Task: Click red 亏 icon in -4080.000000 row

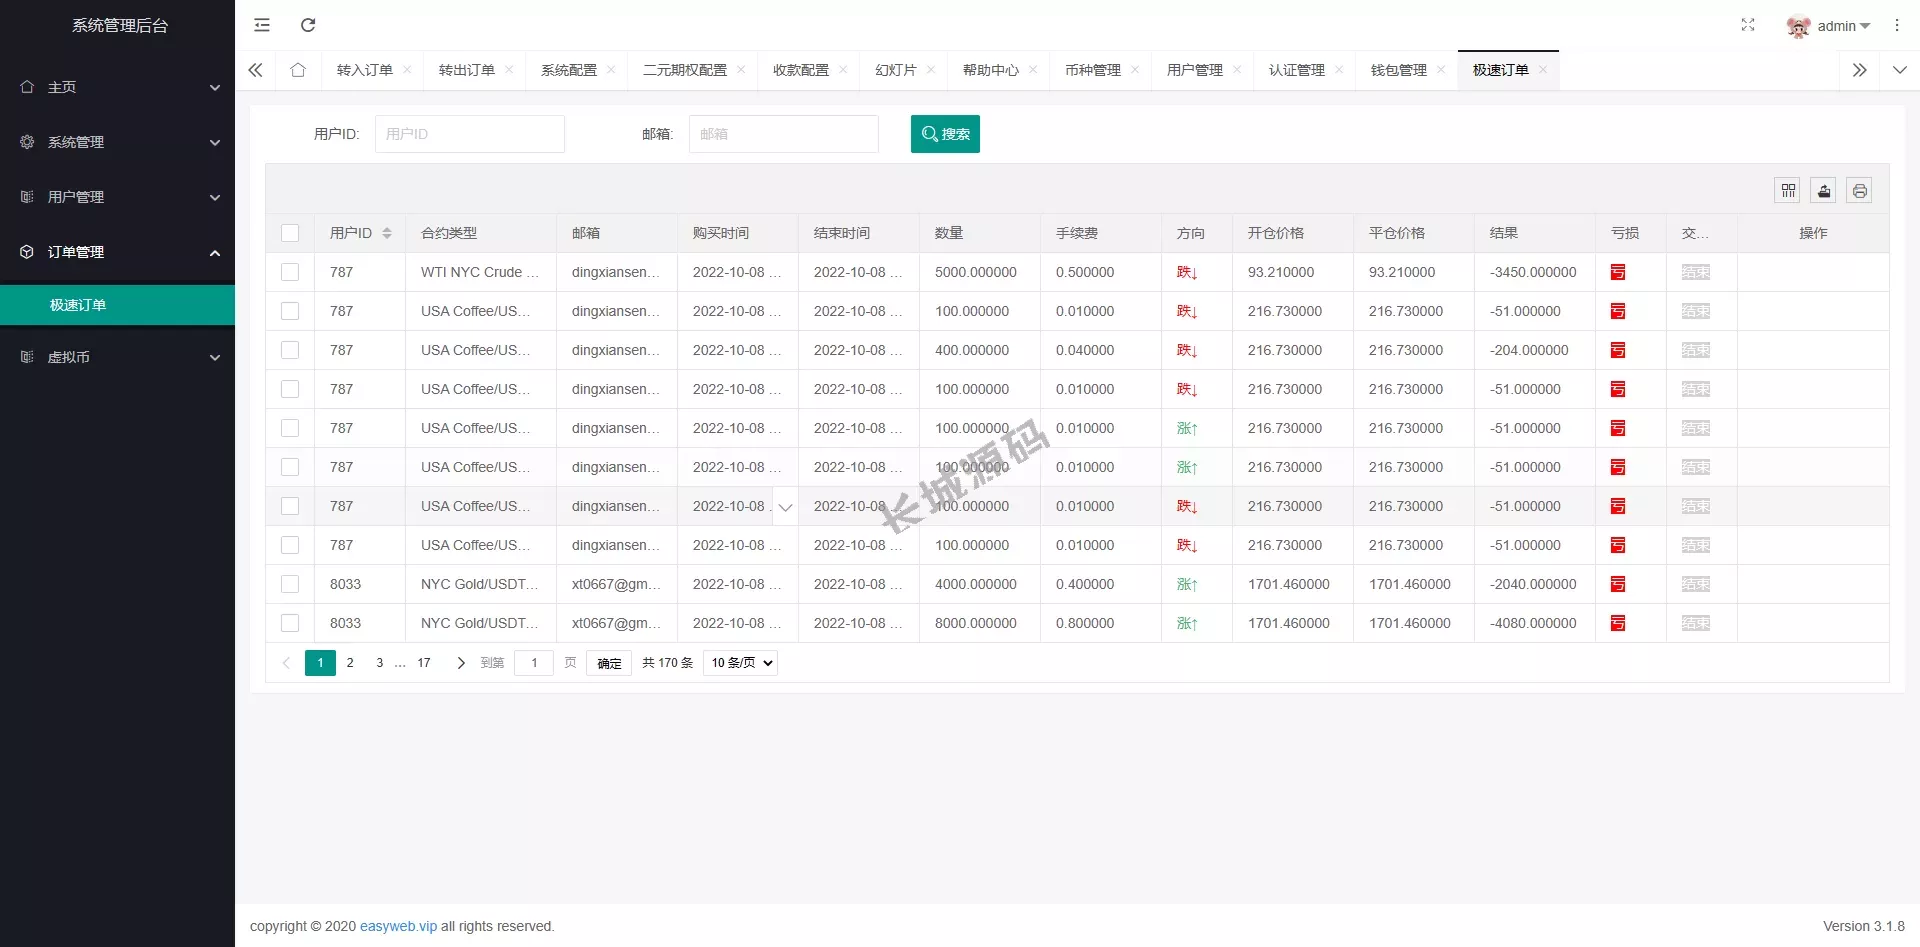Action: pyautogui.click(x=1618, y=623)
